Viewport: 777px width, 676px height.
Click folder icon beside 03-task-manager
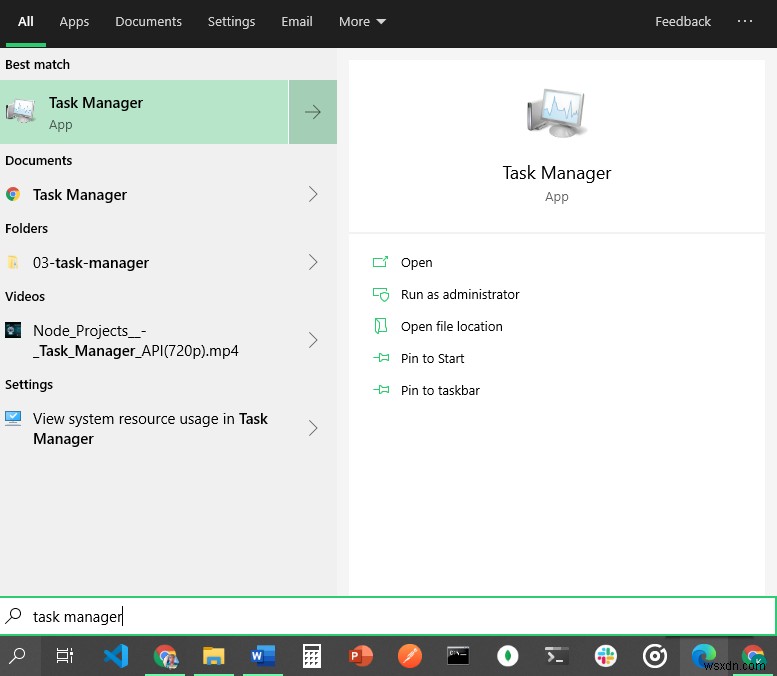click(x=13, y=262)
